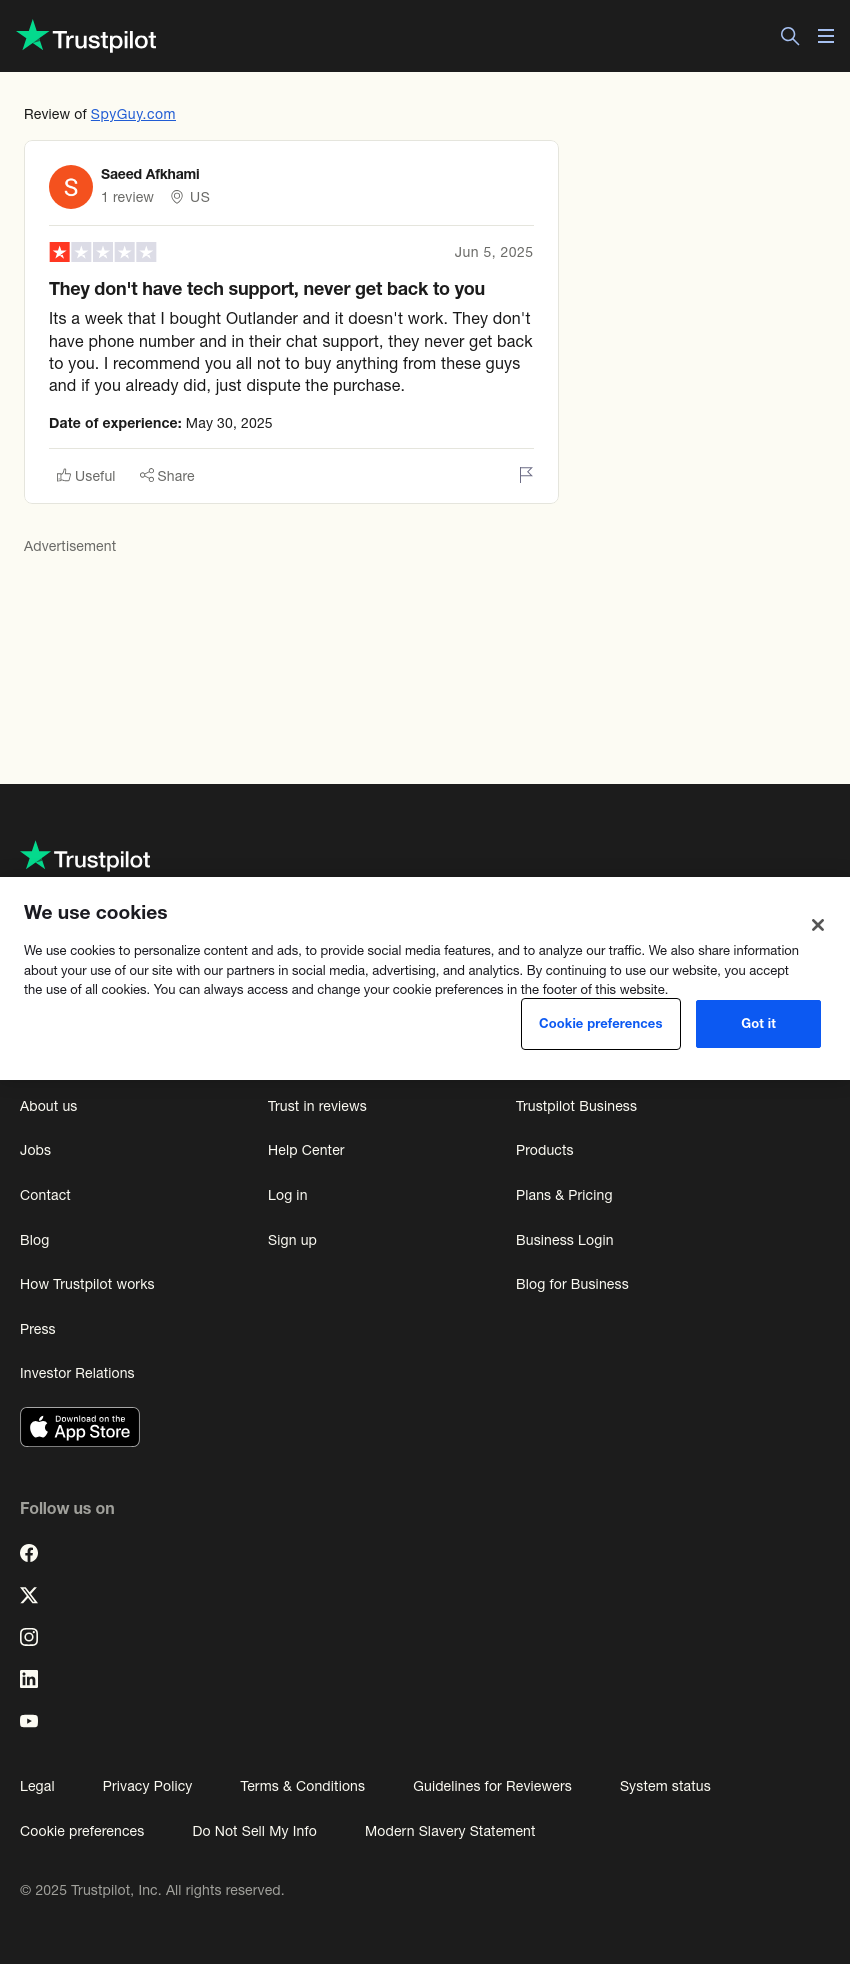Click the Trustpilot logo in footer
850x1964 pixels.
[86, 857]
